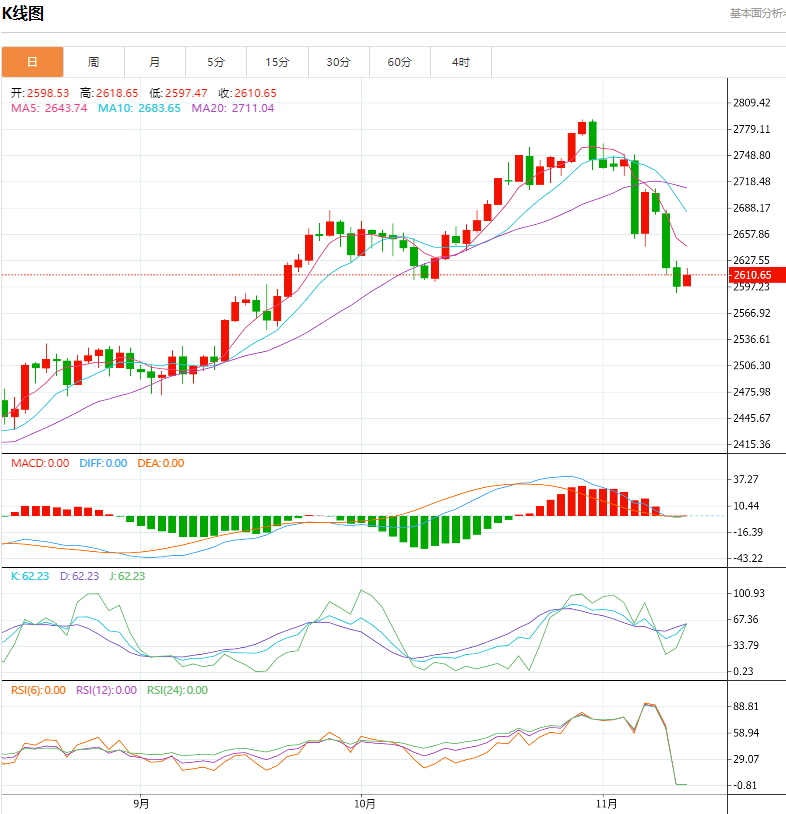Open the 基本面分析 link
The image size is (786, 814).
click(756, 14)
